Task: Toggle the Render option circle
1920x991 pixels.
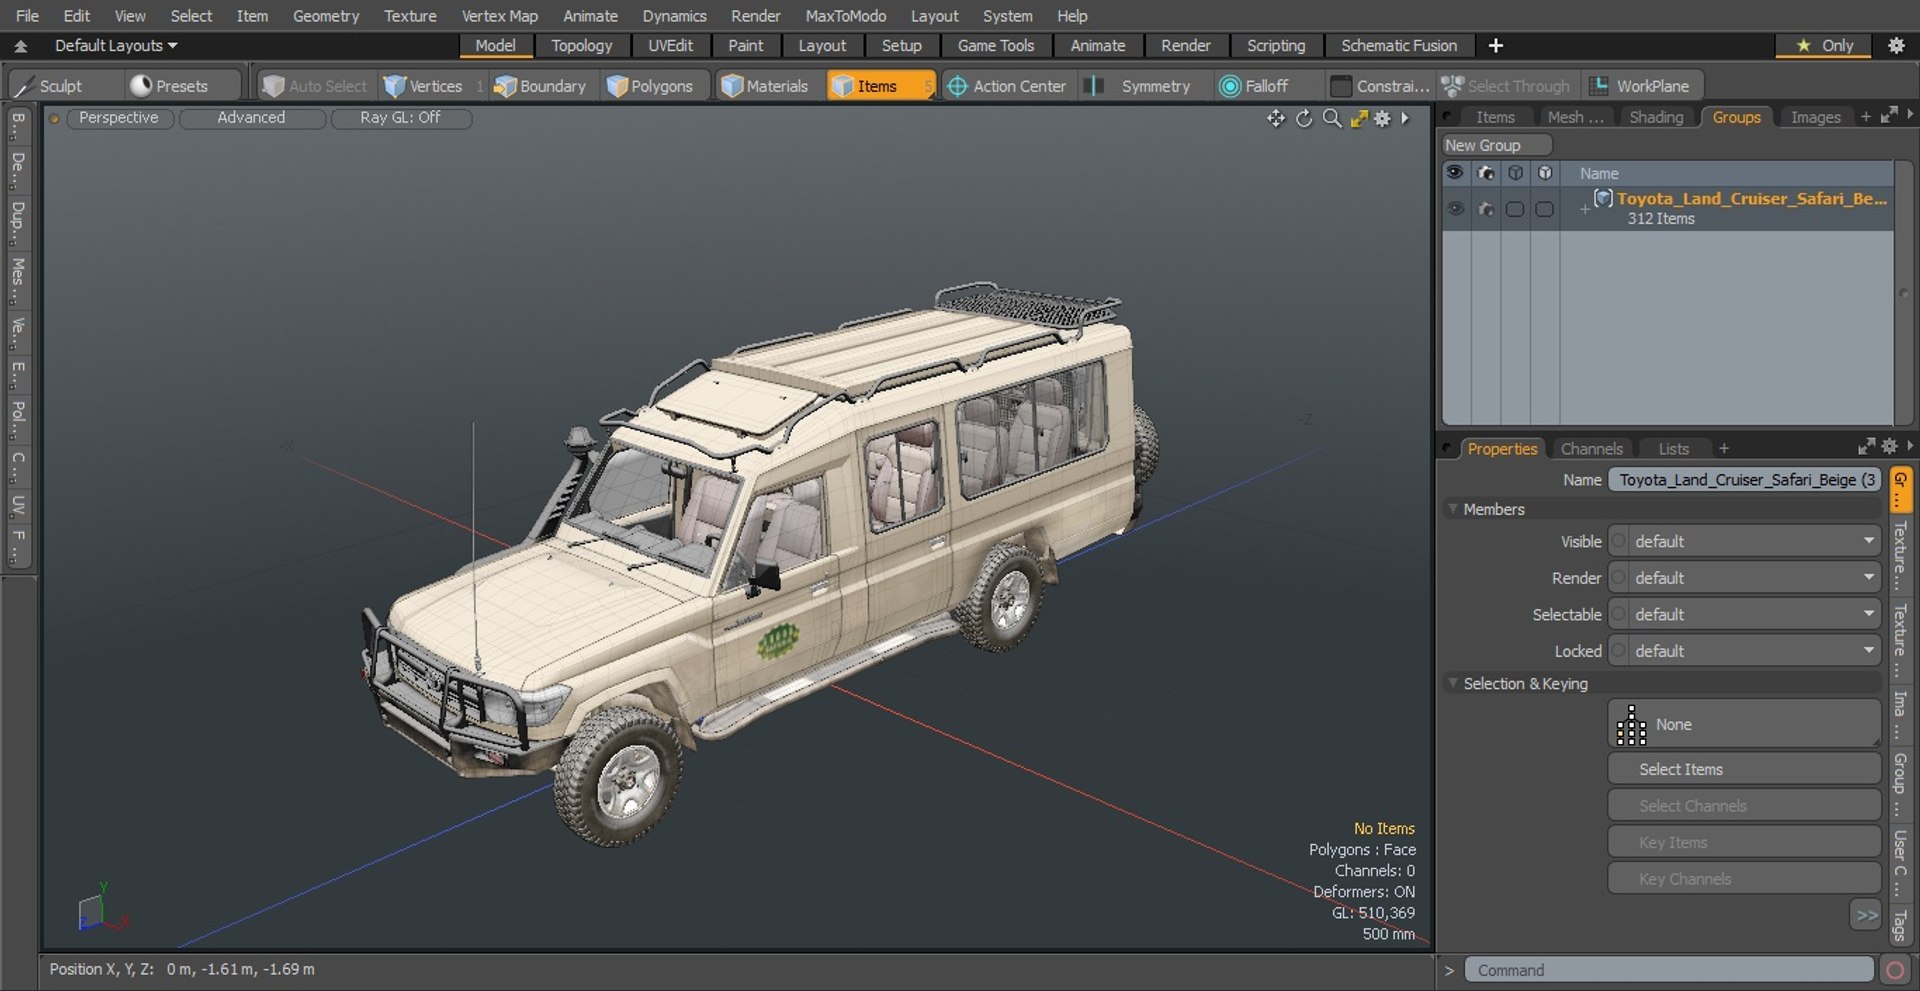Action: coord(1619,578)
